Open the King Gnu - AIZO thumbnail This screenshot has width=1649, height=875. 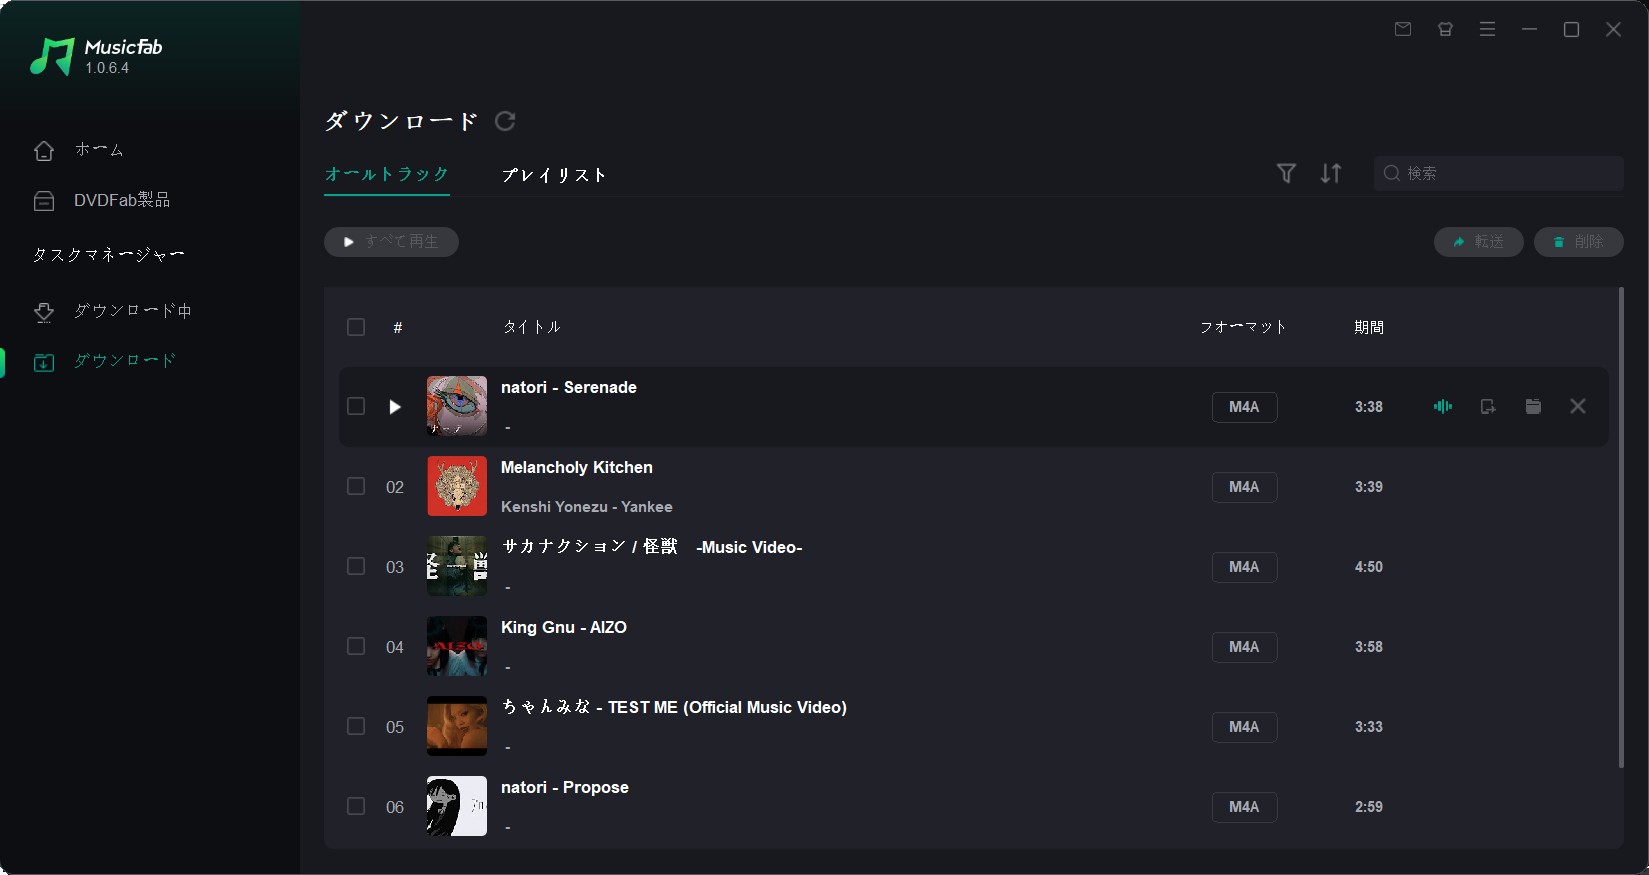pyautogui.click(x=457, y=646)
